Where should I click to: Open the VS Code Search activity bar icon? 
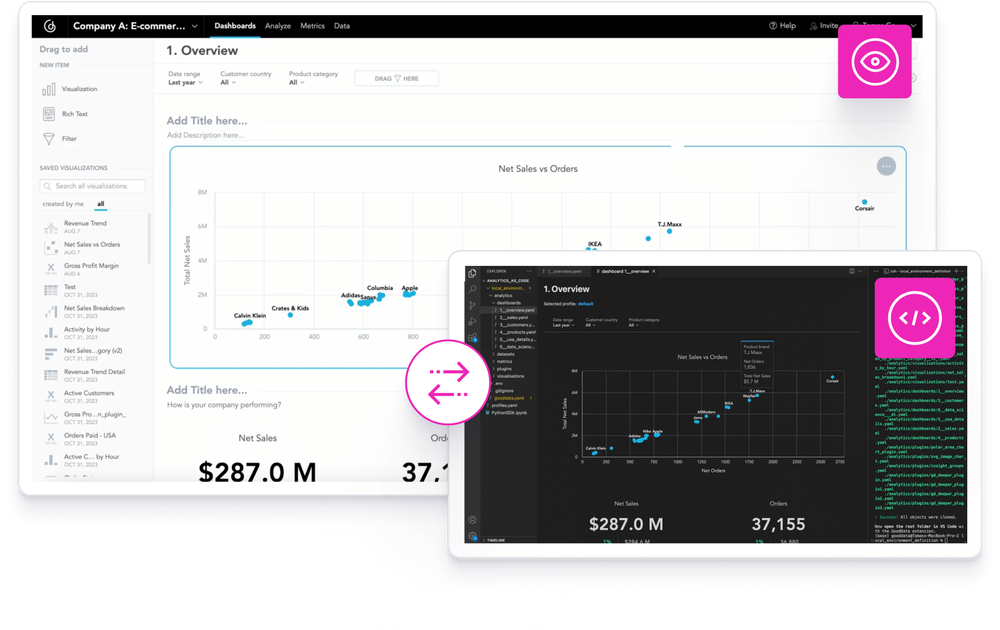click(x=473, y=289)
